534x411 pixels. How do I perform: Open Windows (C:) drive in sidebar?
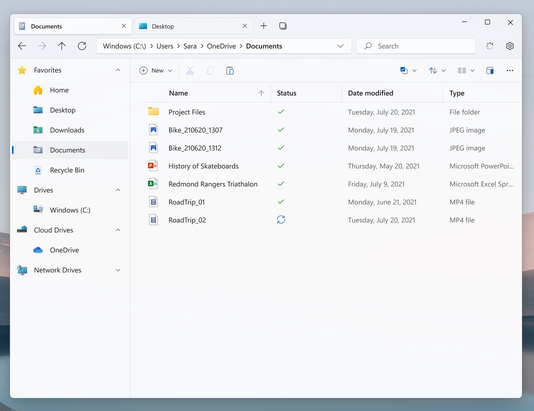coord(70,210)
